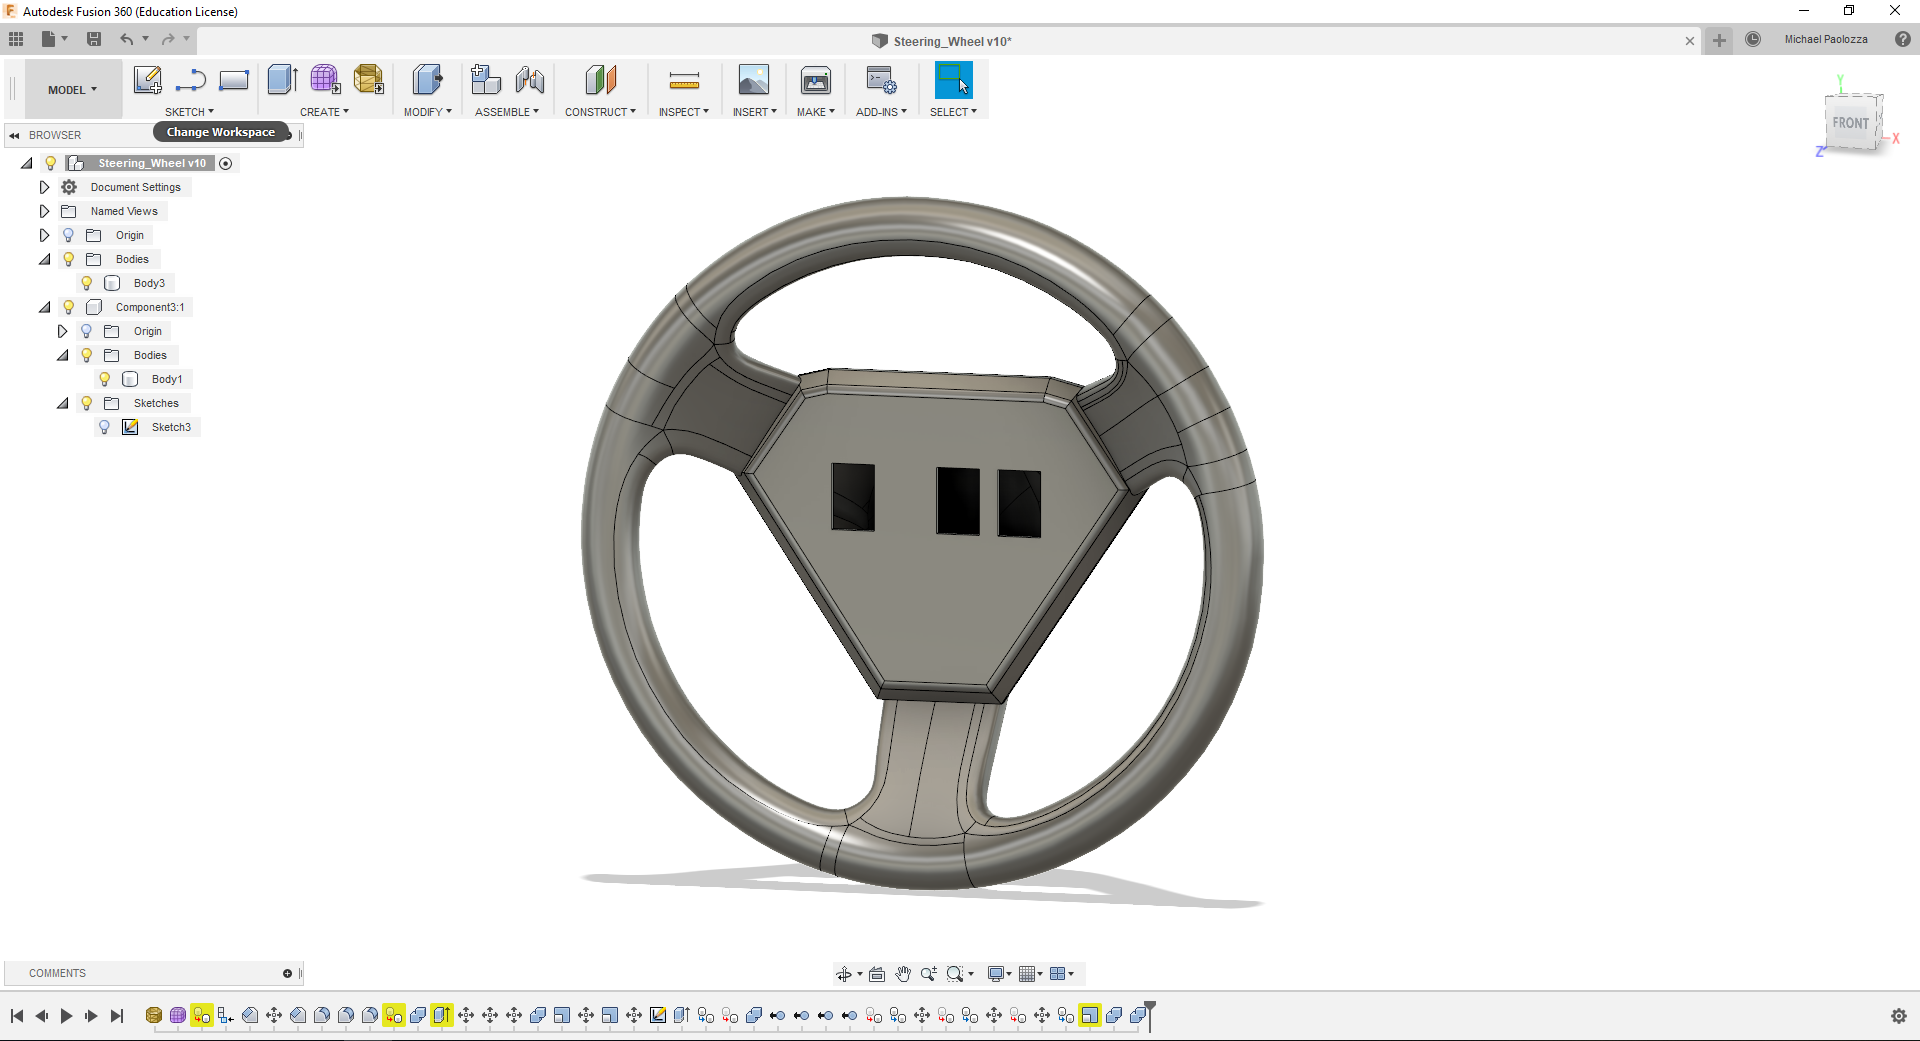Click the Joint tool icon
1920x1041 pixels.
coord(530,80)
